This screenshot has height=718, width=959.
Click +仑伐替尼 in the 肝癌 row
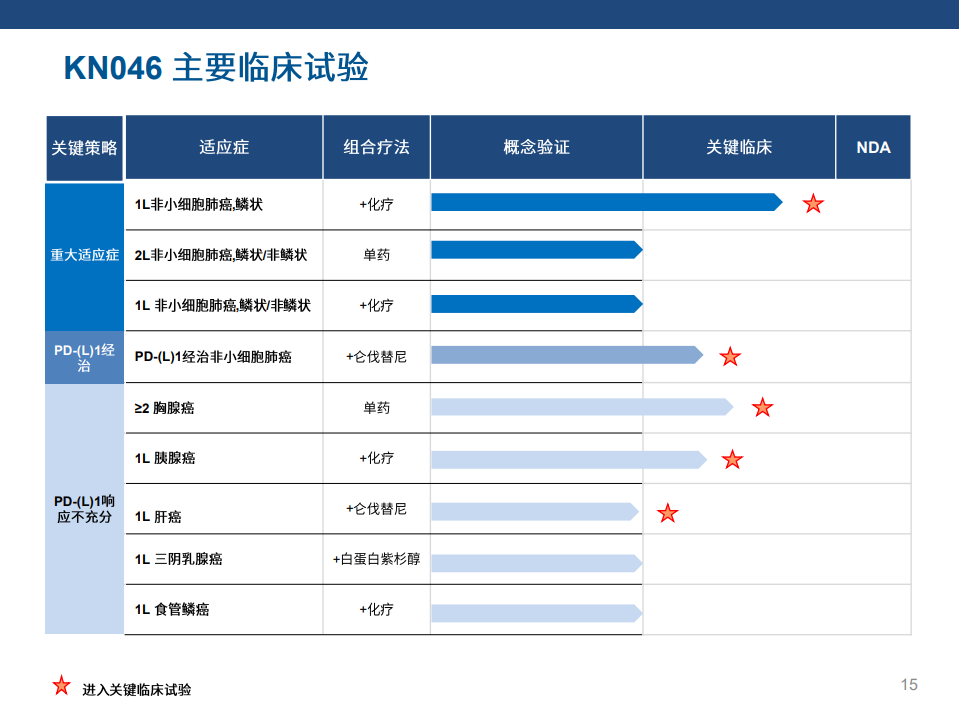[x=376, y=509]
